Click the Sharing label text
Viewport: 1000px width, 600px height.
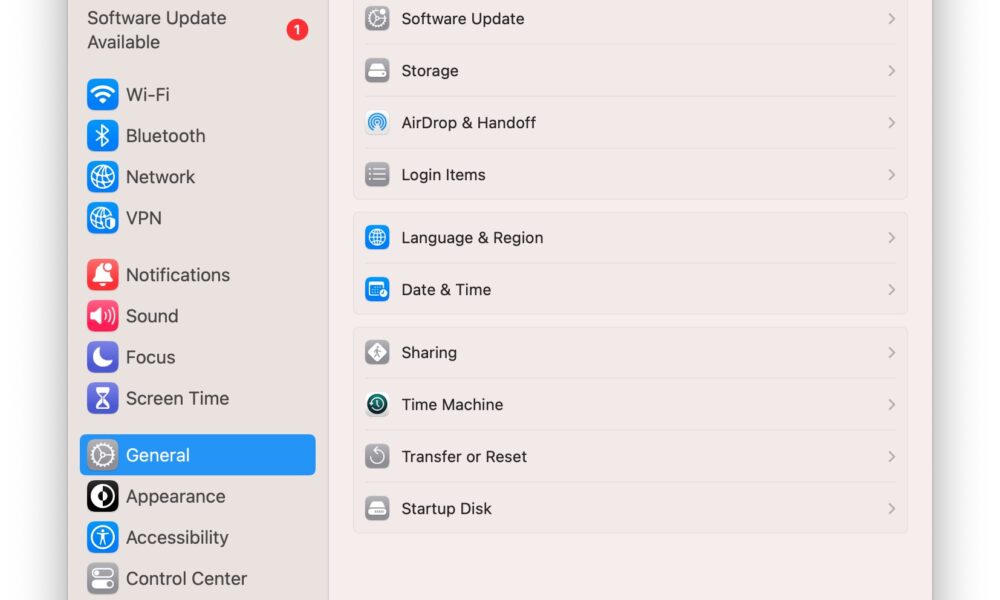click(429, 353)
